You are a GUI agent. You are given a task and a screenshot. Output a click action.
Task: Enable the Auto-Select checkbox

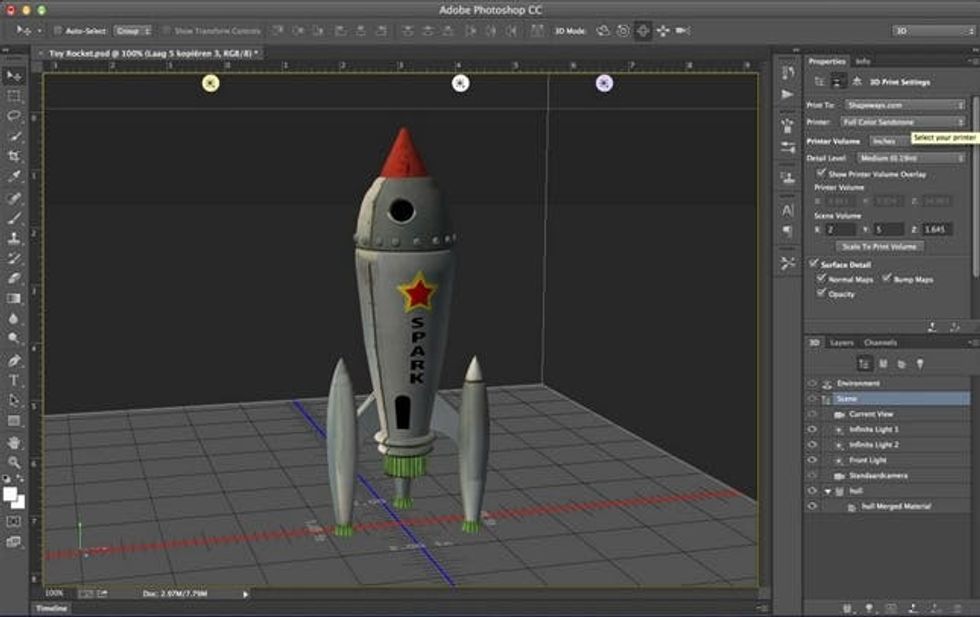[57, 31]
